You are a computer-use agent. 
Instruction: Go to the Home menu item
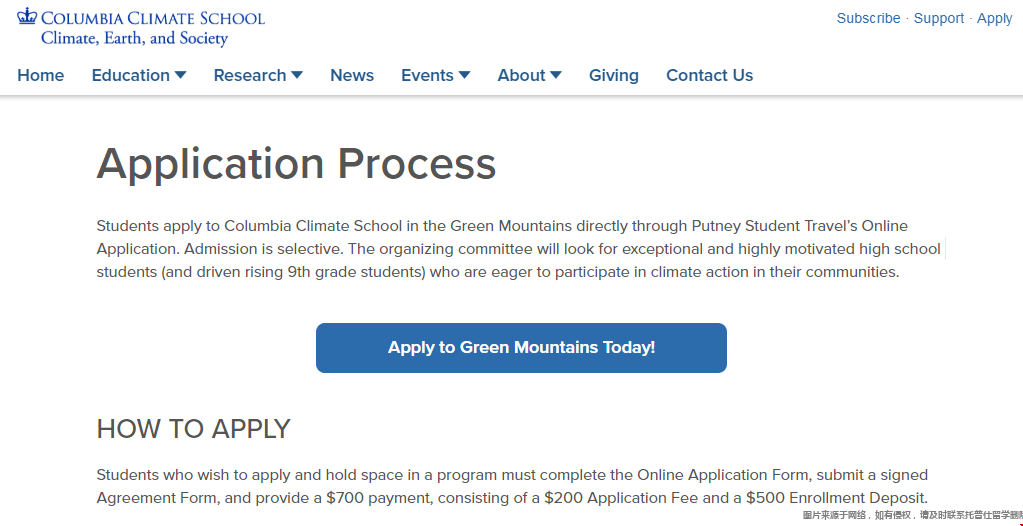(x=40, y=75)
